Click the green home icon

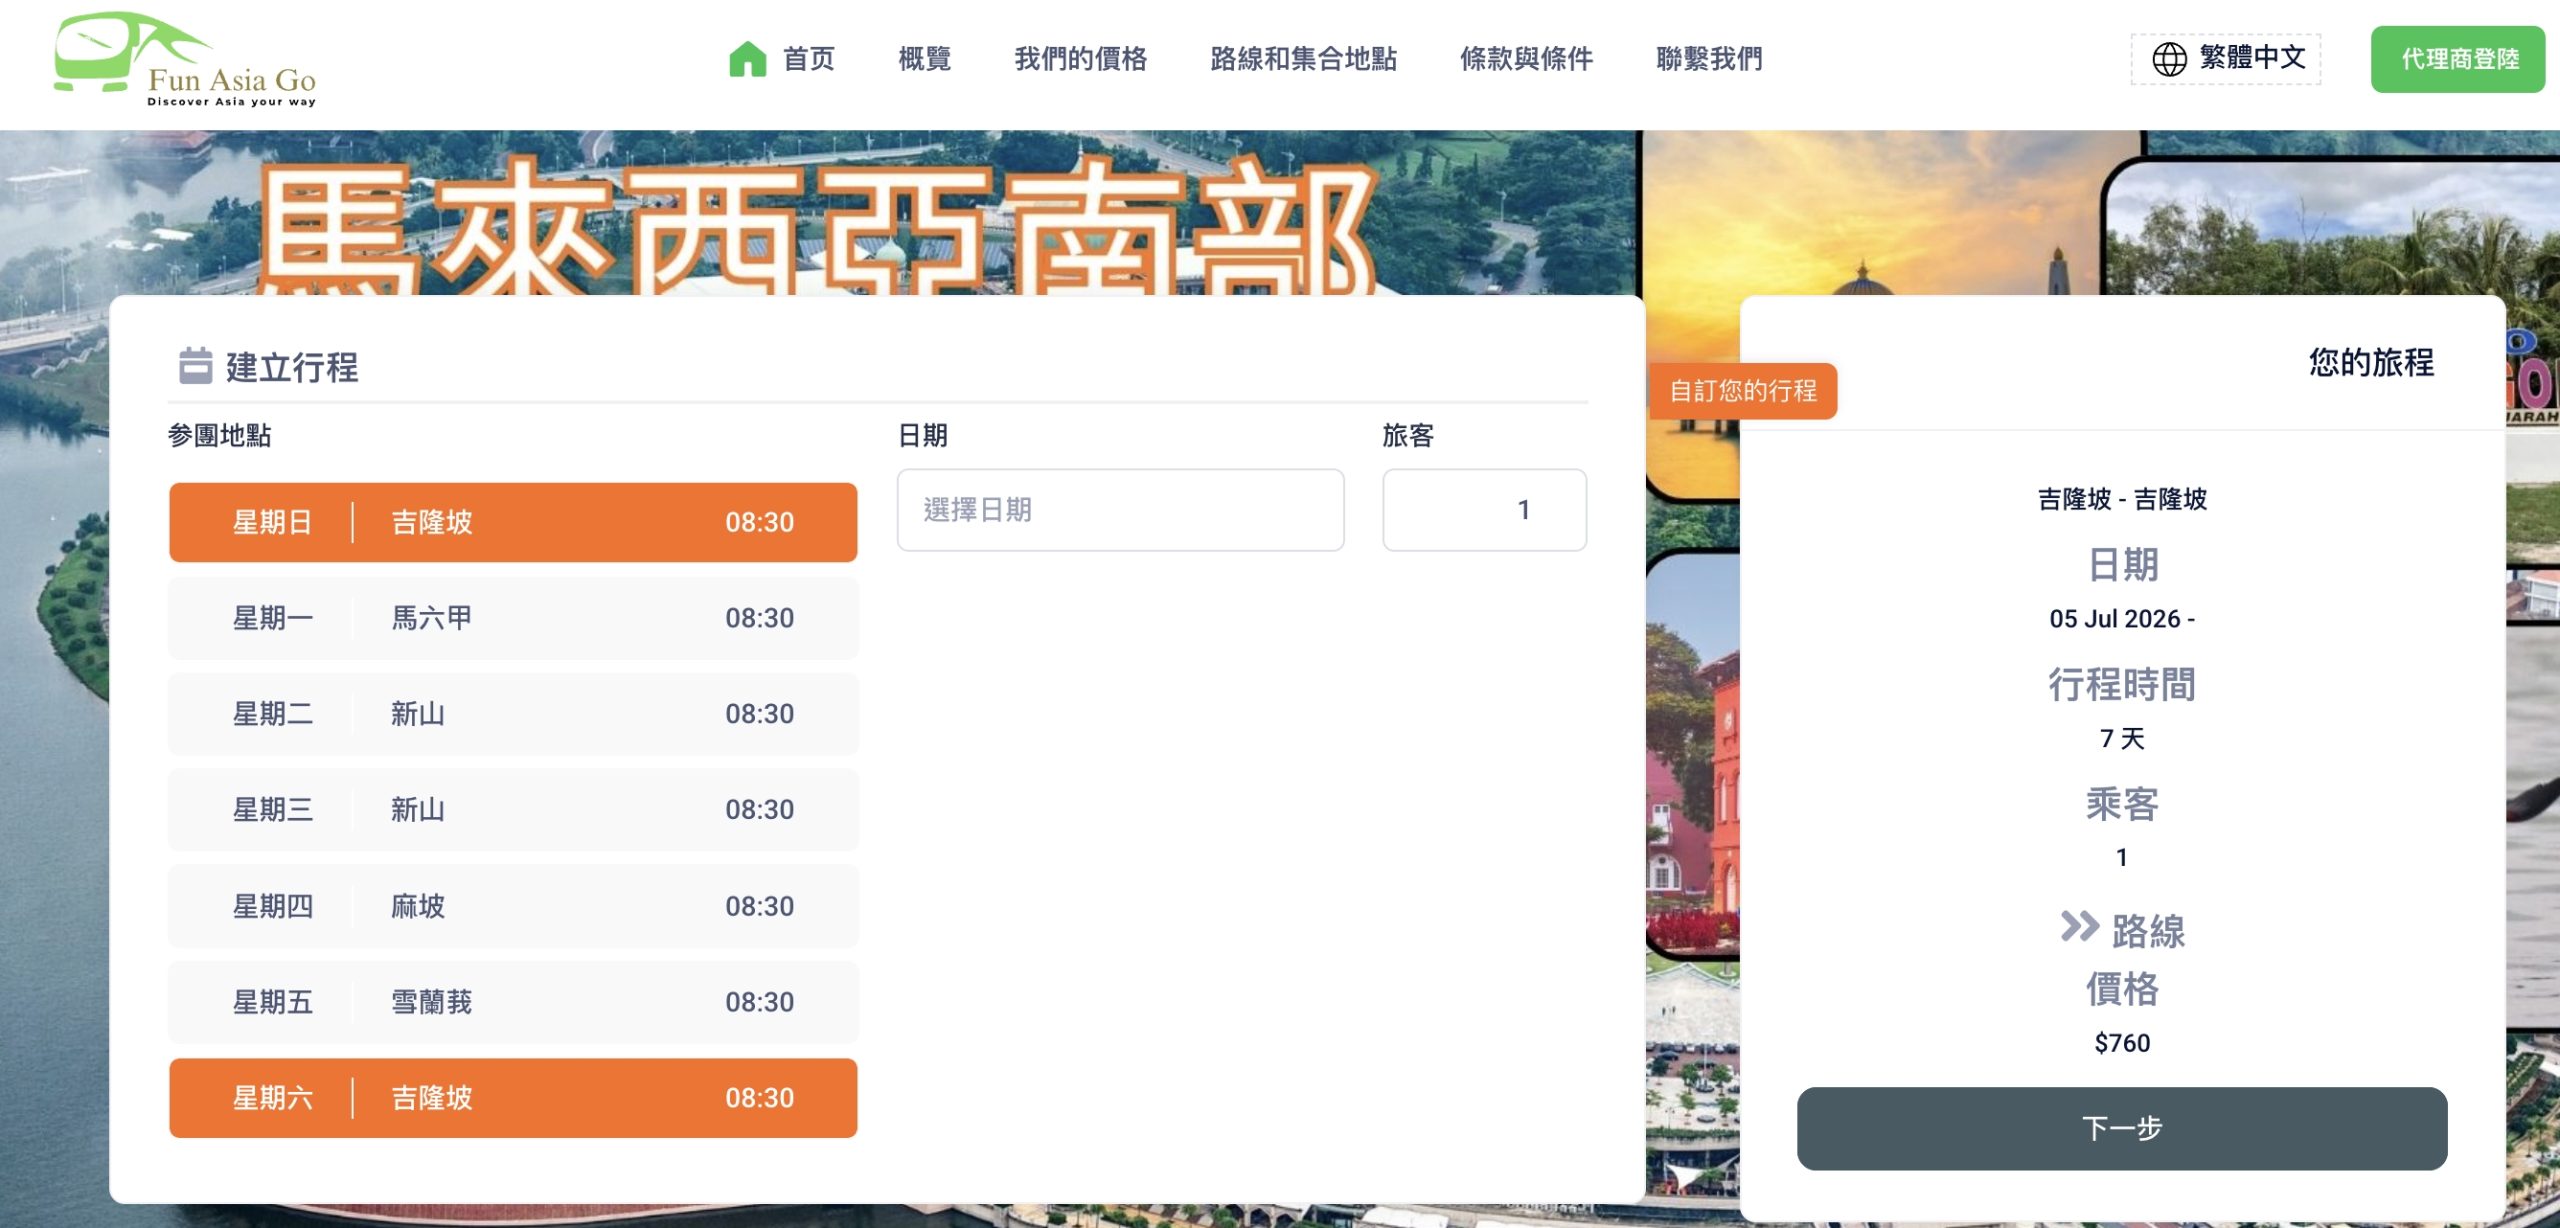[x=747, y=59]
